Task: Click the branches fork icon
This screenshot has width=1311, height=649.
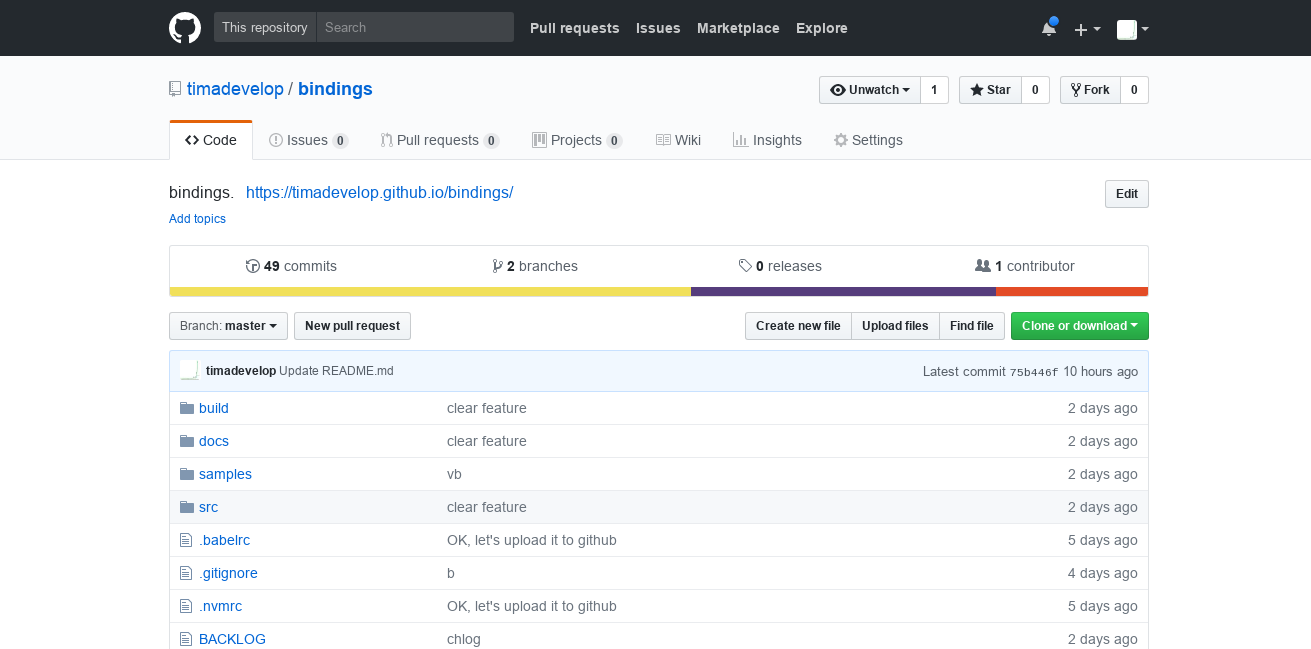Action: click(x=497, y=266)
